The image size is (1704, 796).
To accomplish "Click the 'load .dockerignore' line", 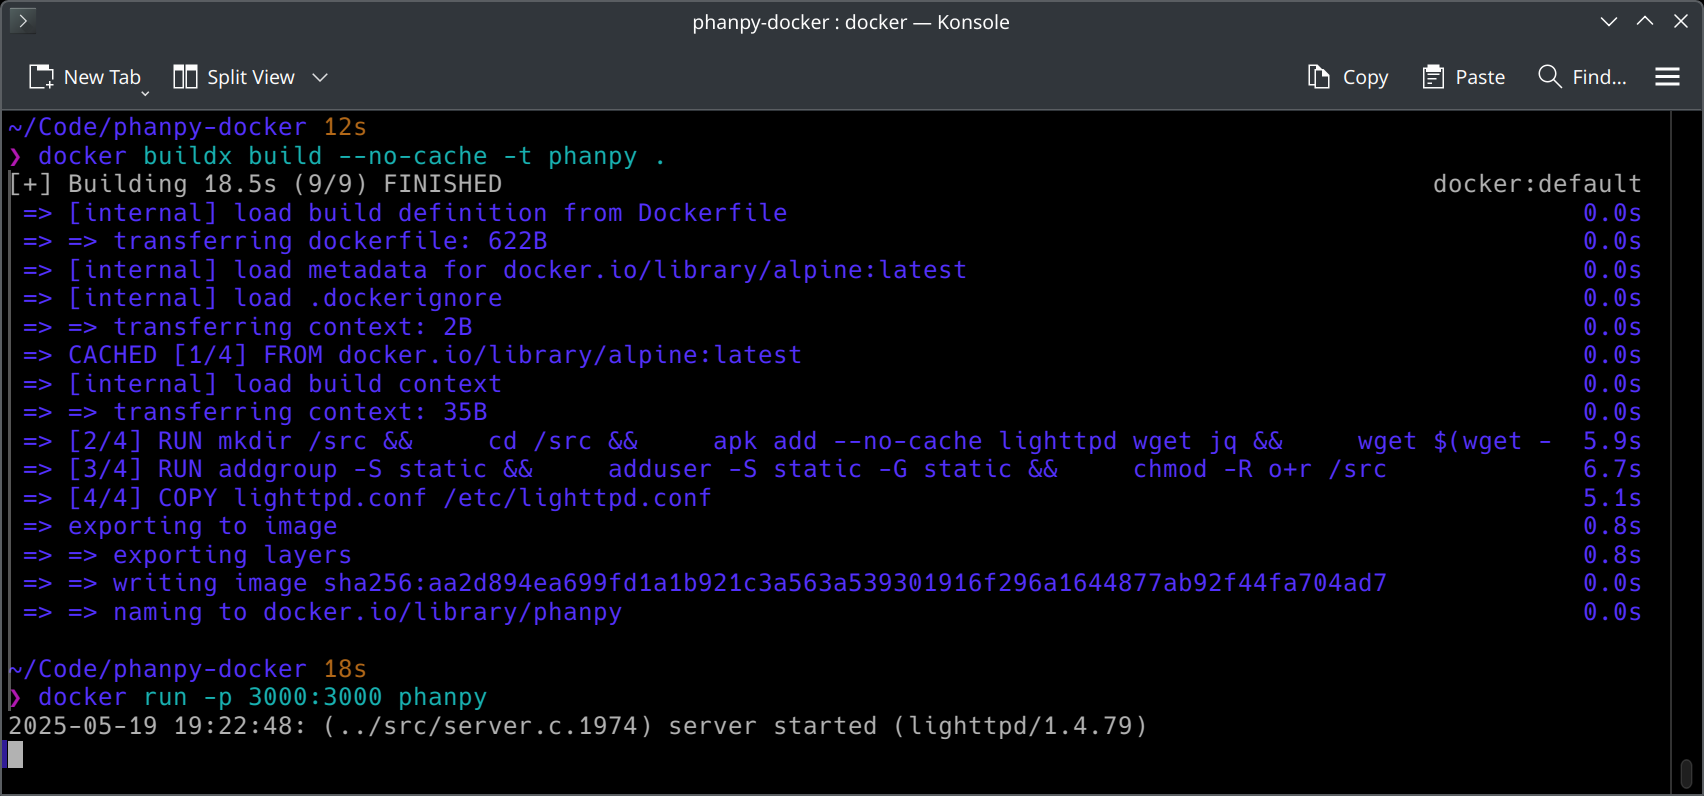I will (x=262, y=298).
